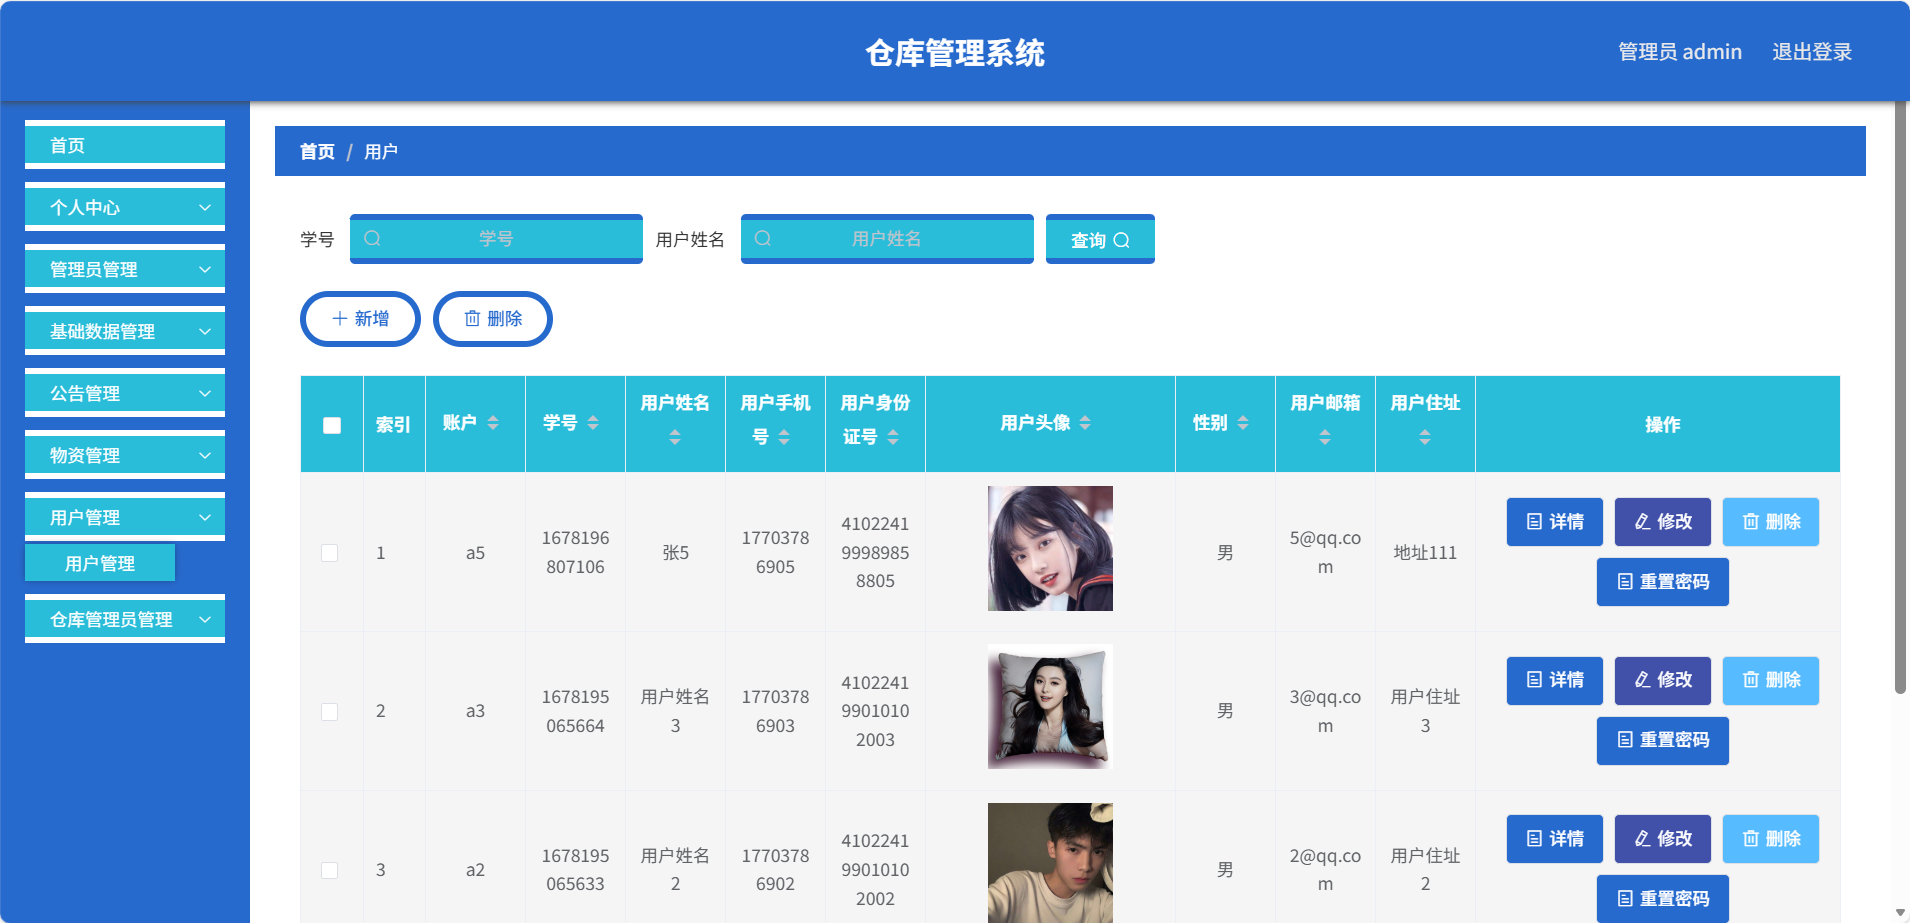Click the scroll-down arrow of page scrollbar
The image size is (1910, 923).
click(1900, 913)
